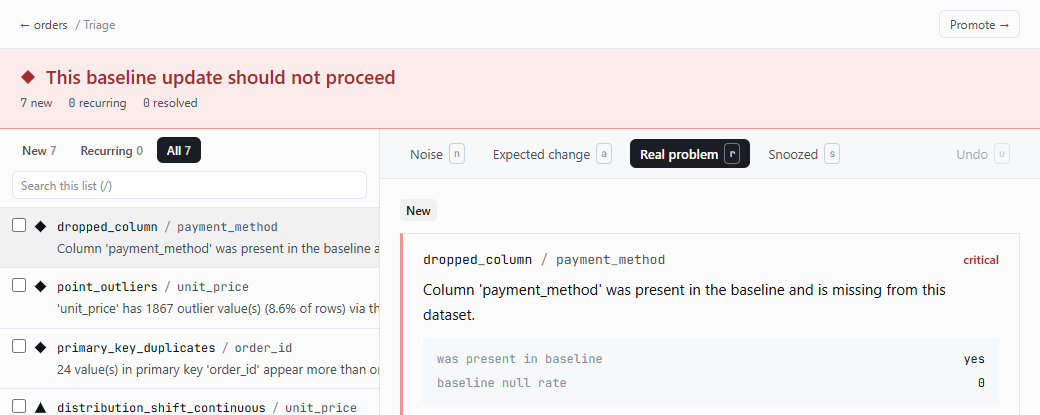The height and width of the screenshot is (415, 1040).
Task: Click '7 new' count in banner
Action: tap(36, 103)
